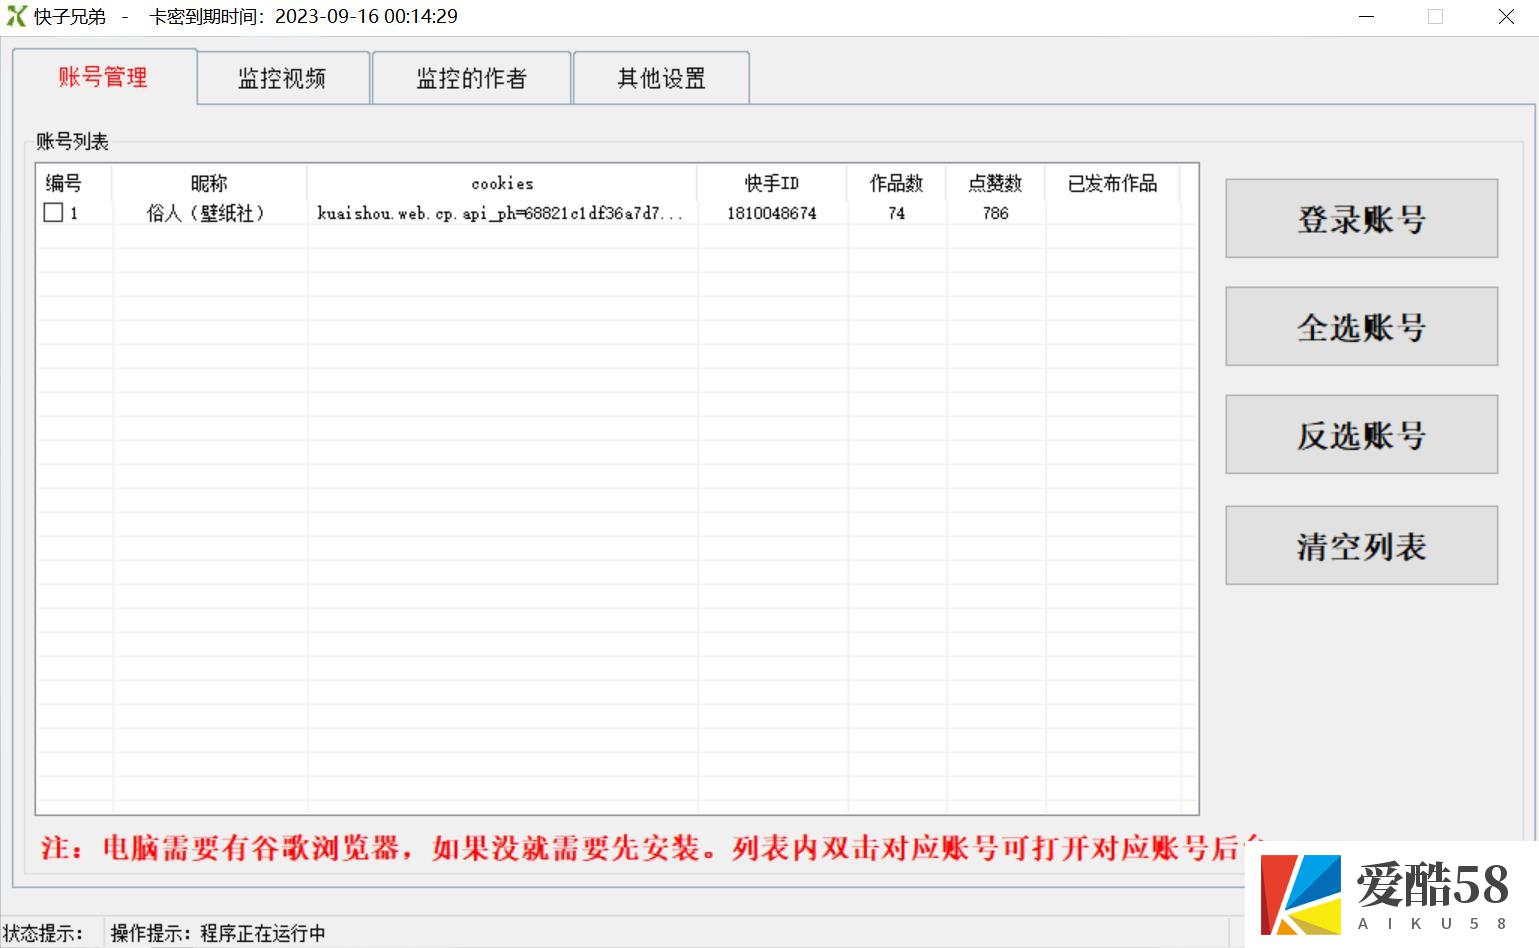Select the cookies cell starting kuaishou.web.cp
Viewport: 1539px width, 948px height.
[x=500, y=213]
